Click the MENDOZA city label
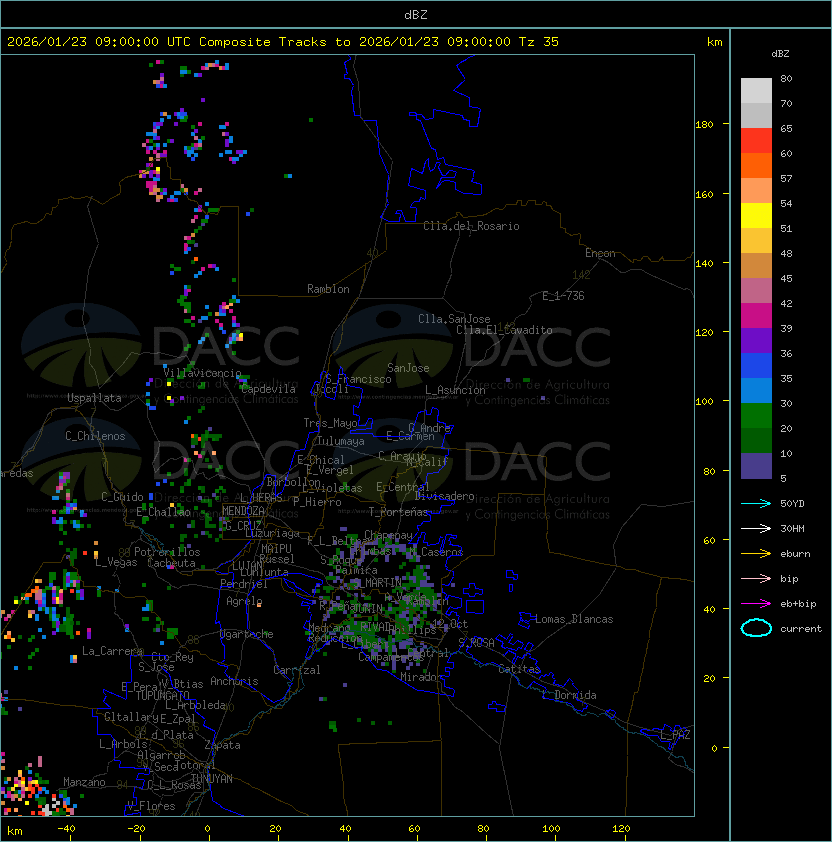The width and height of the screenshot is (832, 842). point(243,511)
